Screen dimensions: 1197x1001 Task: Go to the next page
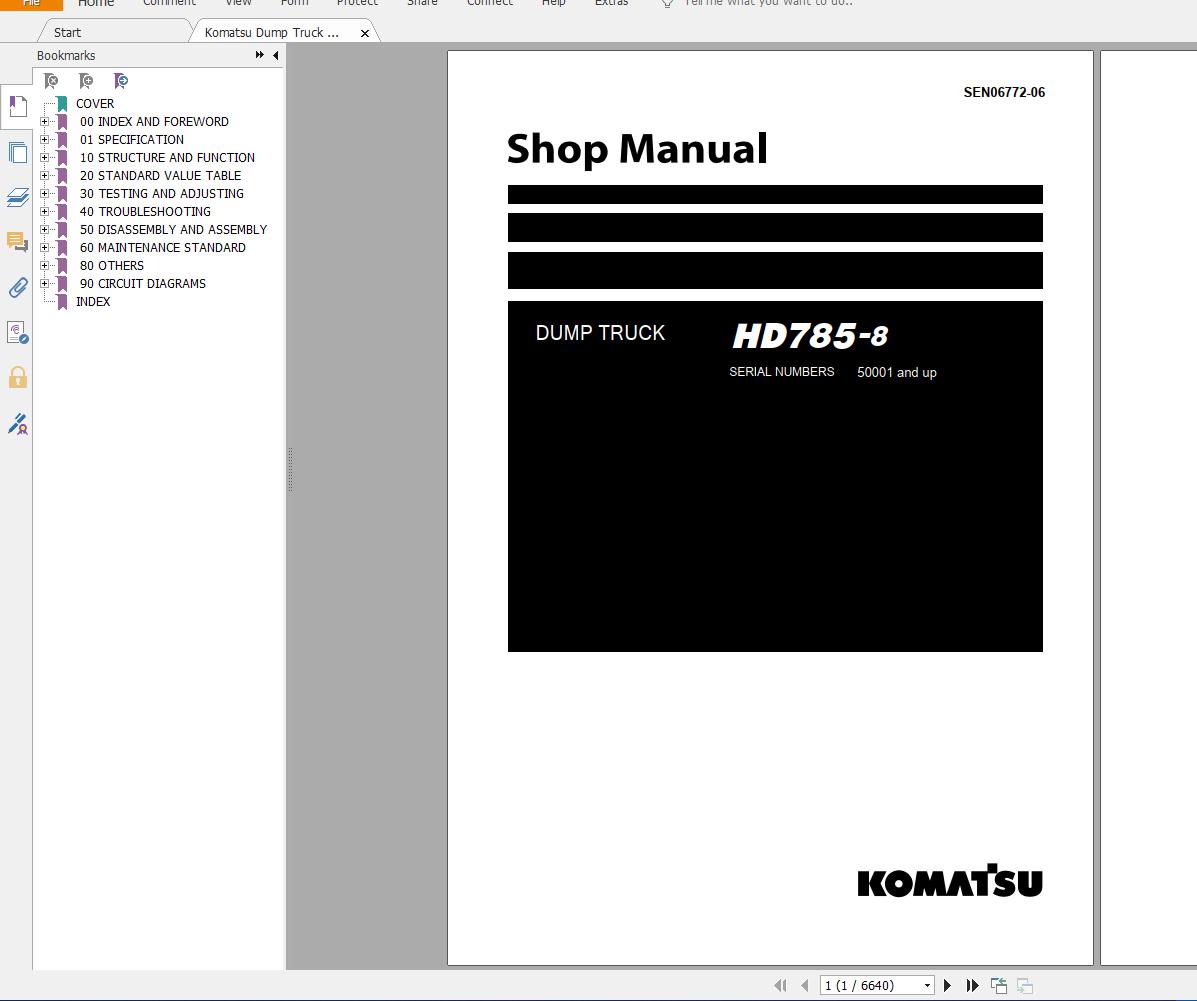pos(947,986)
